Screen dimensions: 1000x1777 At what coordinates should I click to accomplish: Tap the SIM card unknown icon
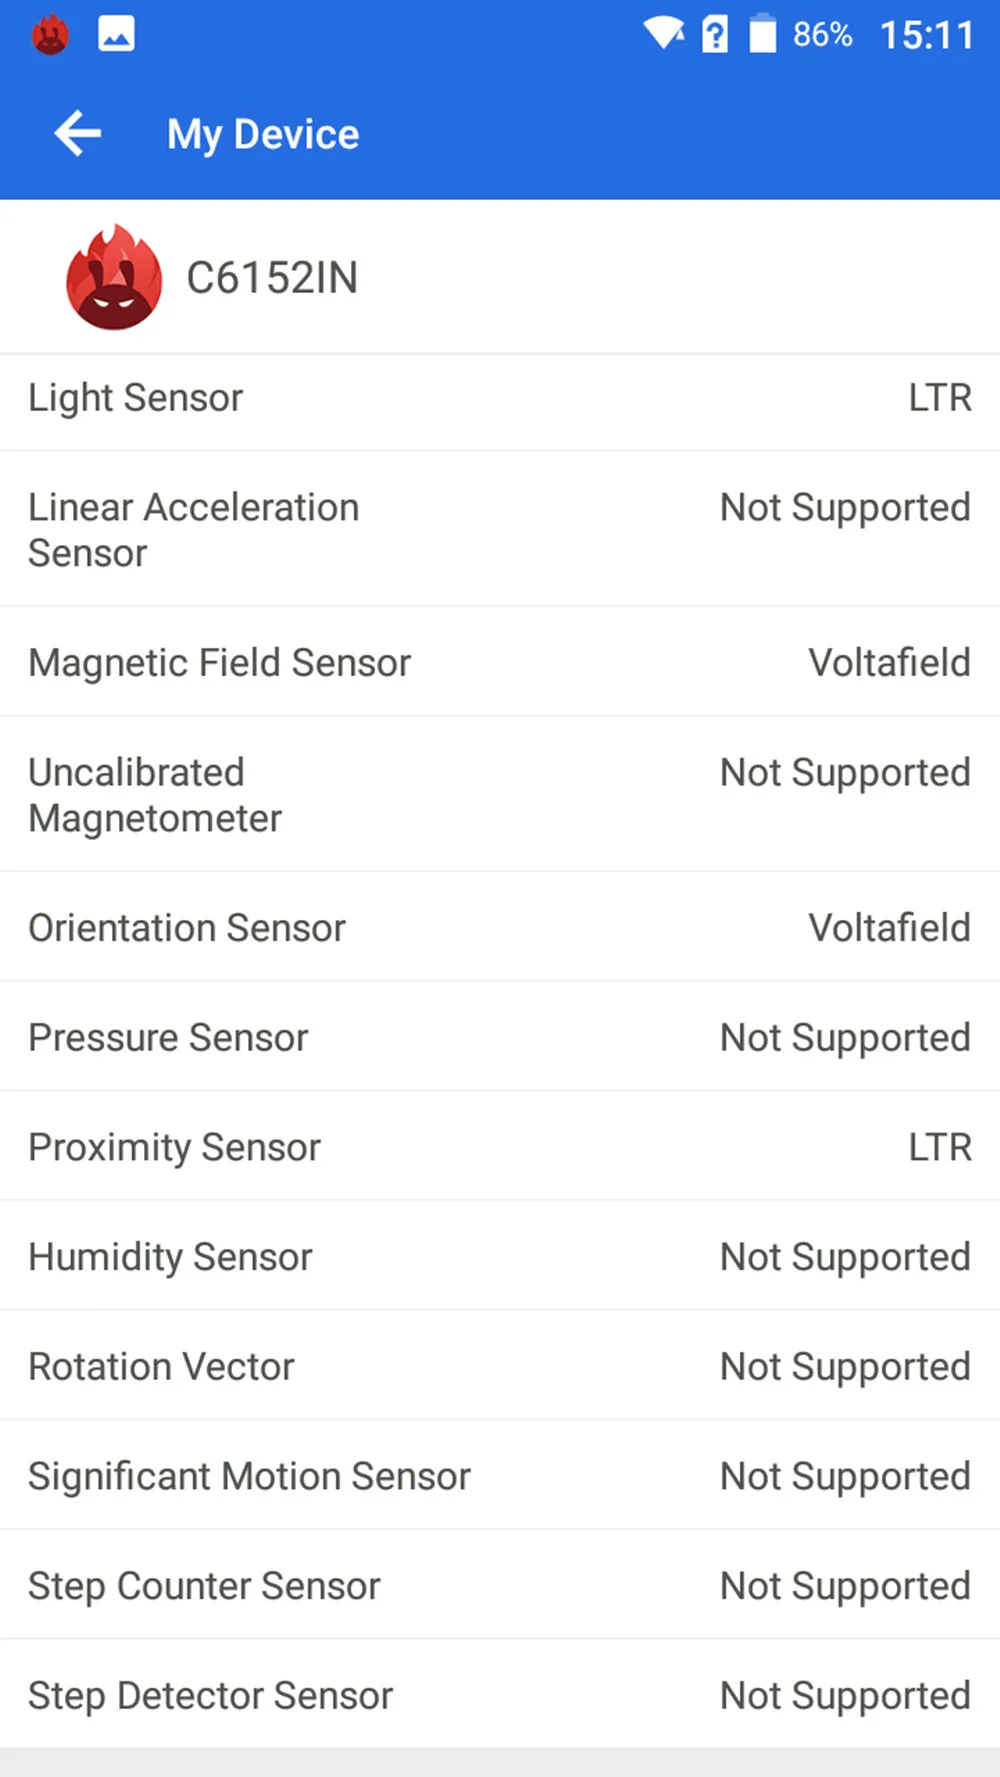[x=715, y=35]
